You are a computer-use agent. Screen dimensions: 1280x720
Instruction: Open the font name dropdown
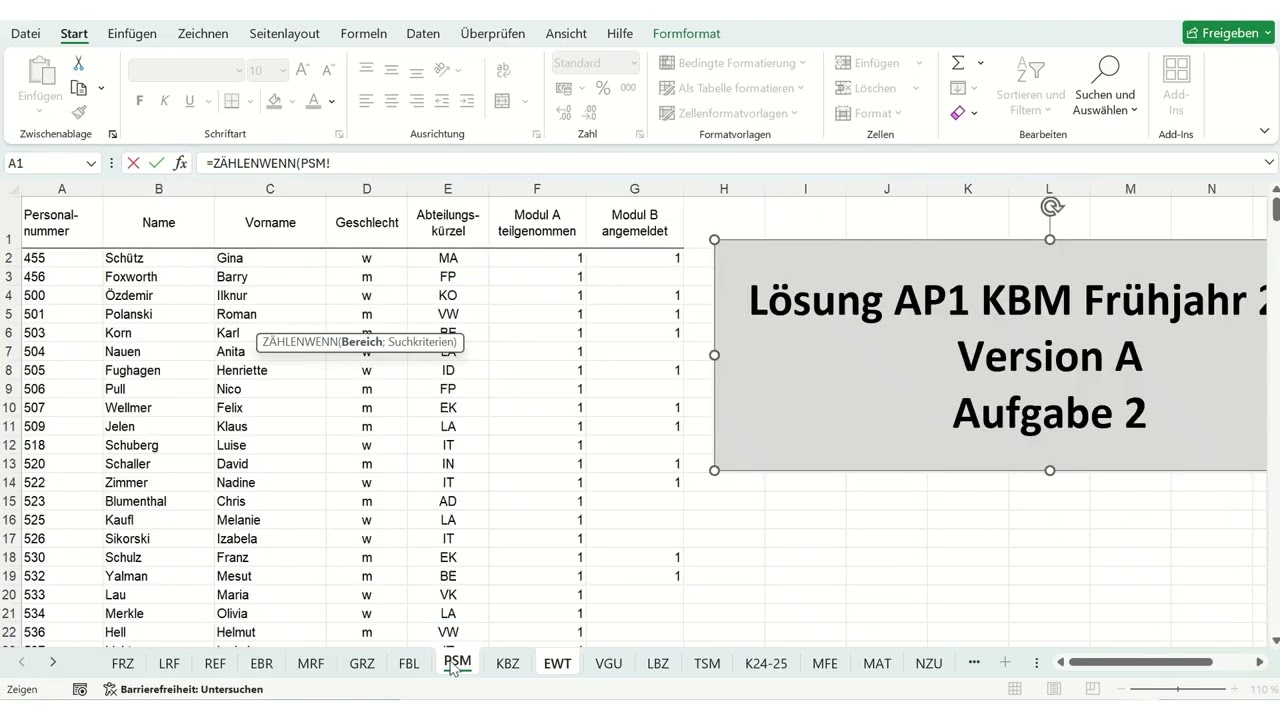point(239,70)
